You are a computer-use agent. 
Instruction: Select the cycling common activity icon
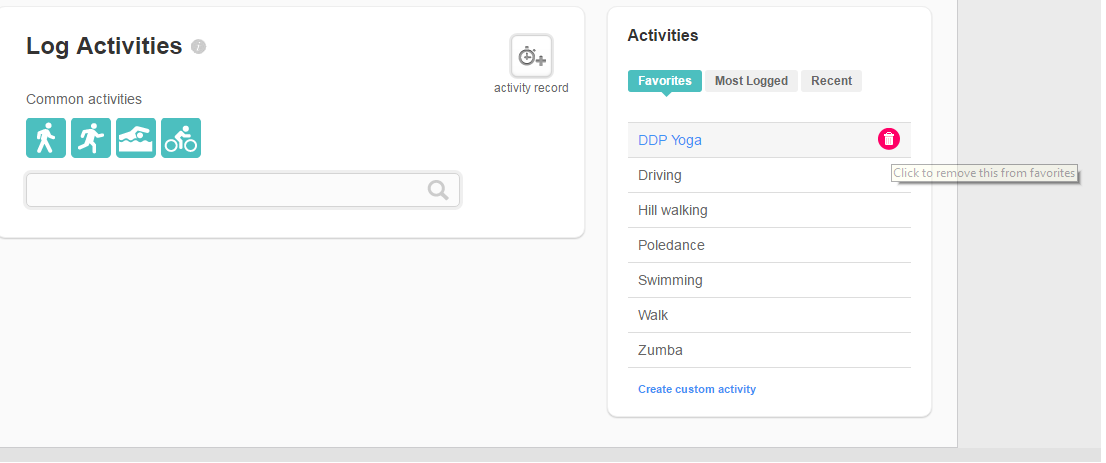181,138
